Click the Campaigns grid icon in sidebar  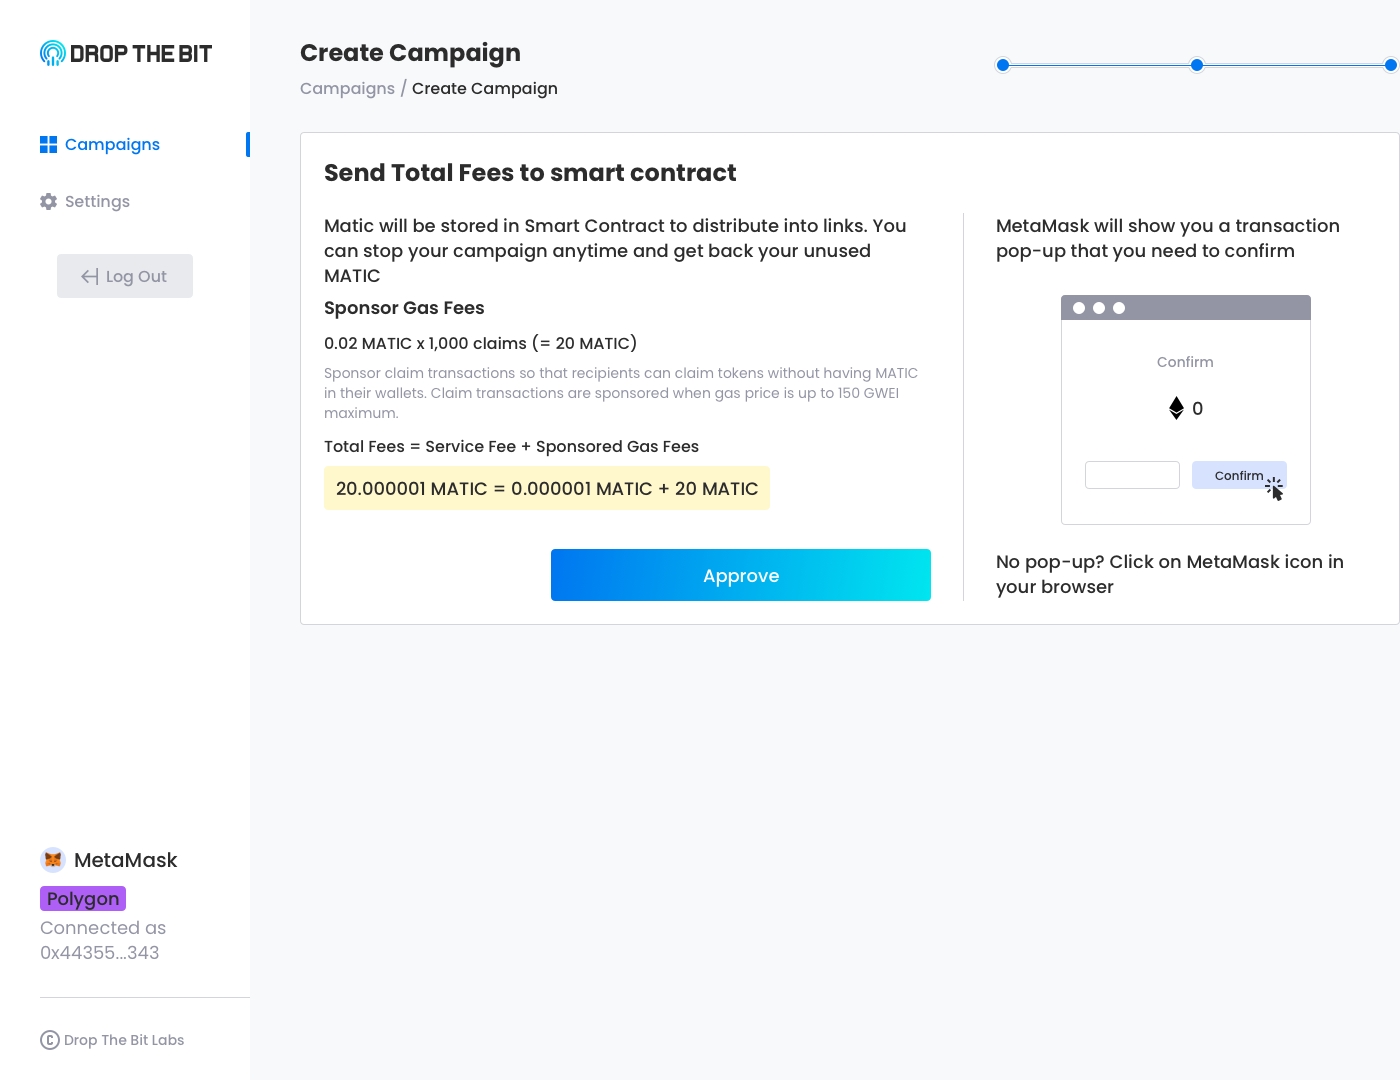pos(48,145)
